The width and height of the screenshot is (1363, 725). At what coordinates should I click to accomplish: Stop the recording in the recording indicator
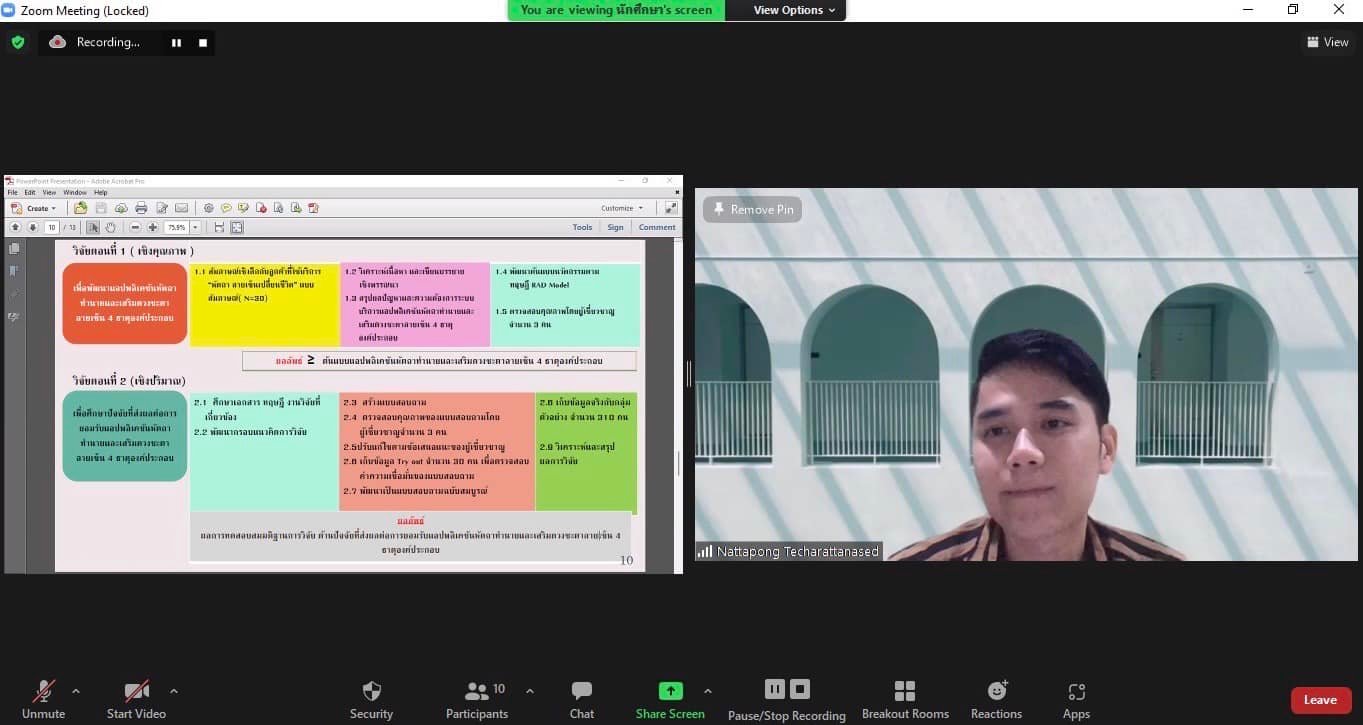(203, 43)
